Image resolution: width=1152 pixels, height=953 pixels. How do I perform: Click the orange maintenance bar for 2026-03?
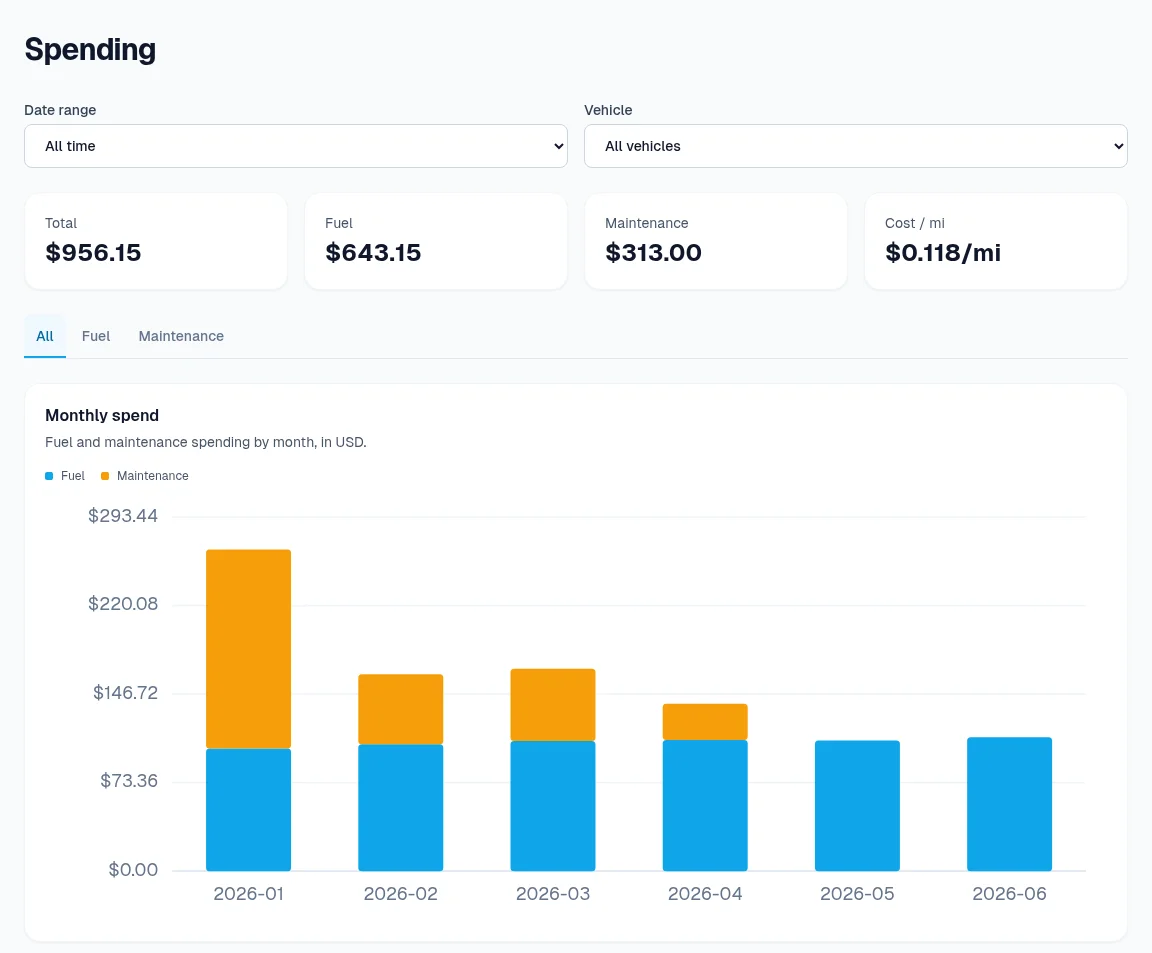click(x=552, y=705)
